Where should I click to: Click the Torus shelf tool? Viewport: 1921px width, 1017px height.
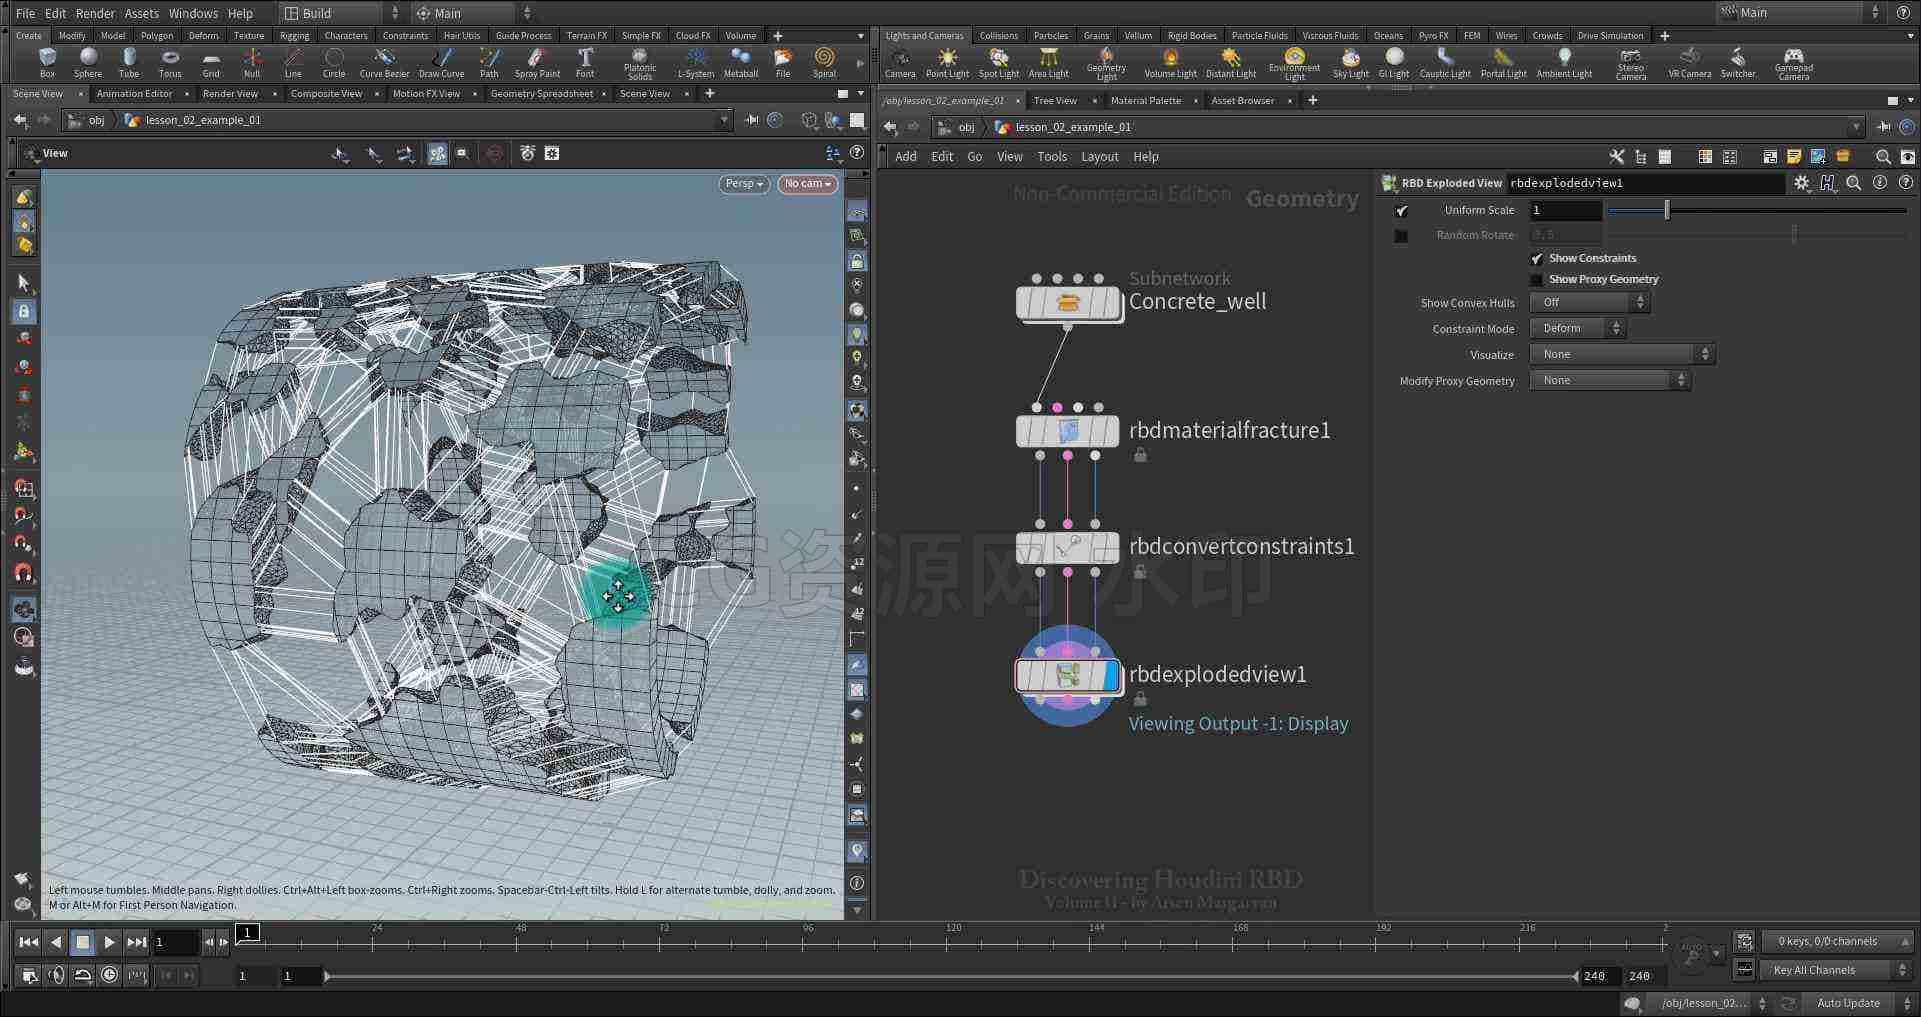click(170, 62)
